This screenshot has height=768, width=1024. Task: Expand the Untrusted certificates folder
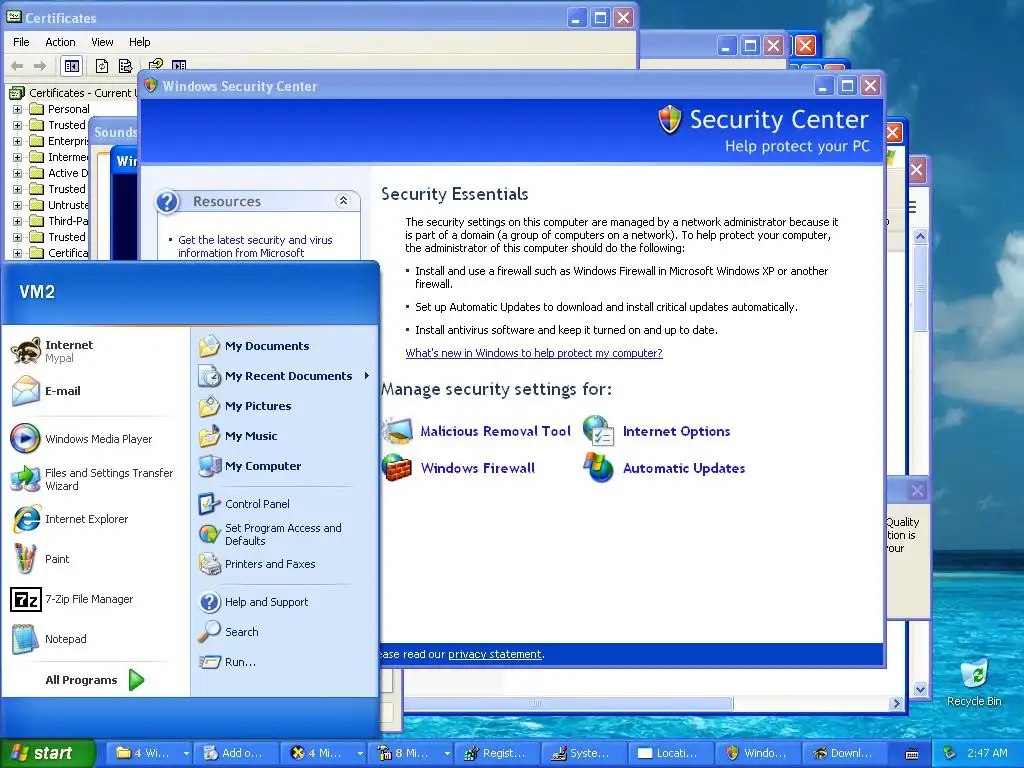[18, 205]
